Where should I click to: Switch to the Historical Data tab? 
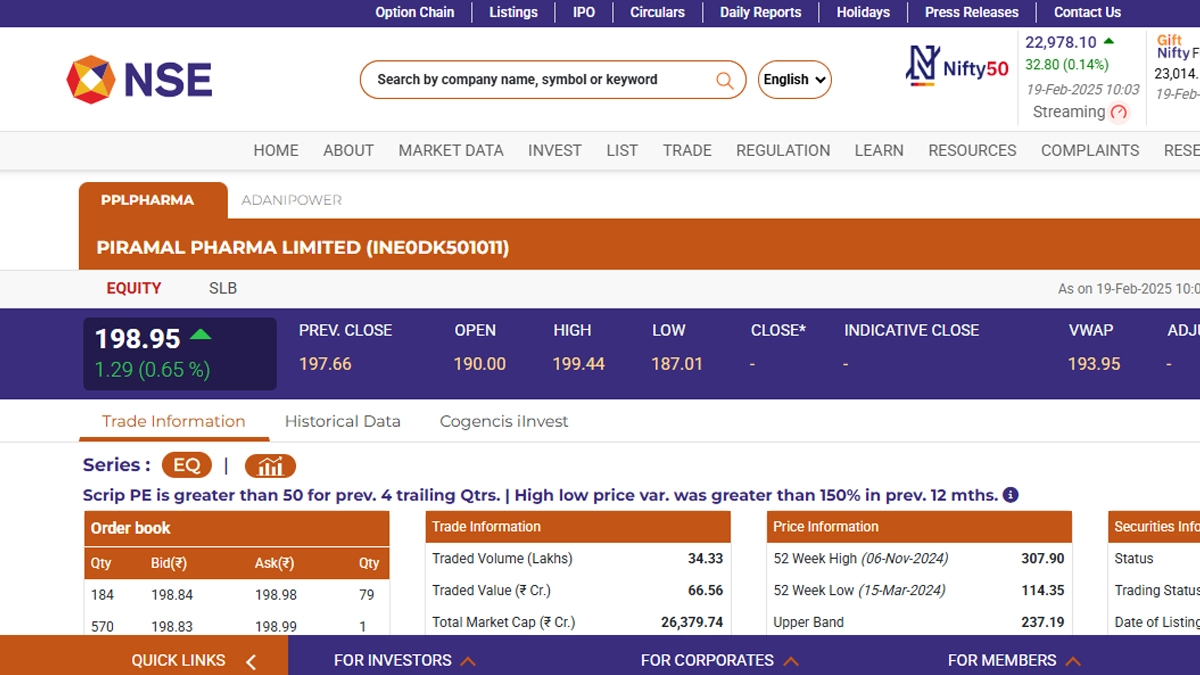(x=342, y=421)
